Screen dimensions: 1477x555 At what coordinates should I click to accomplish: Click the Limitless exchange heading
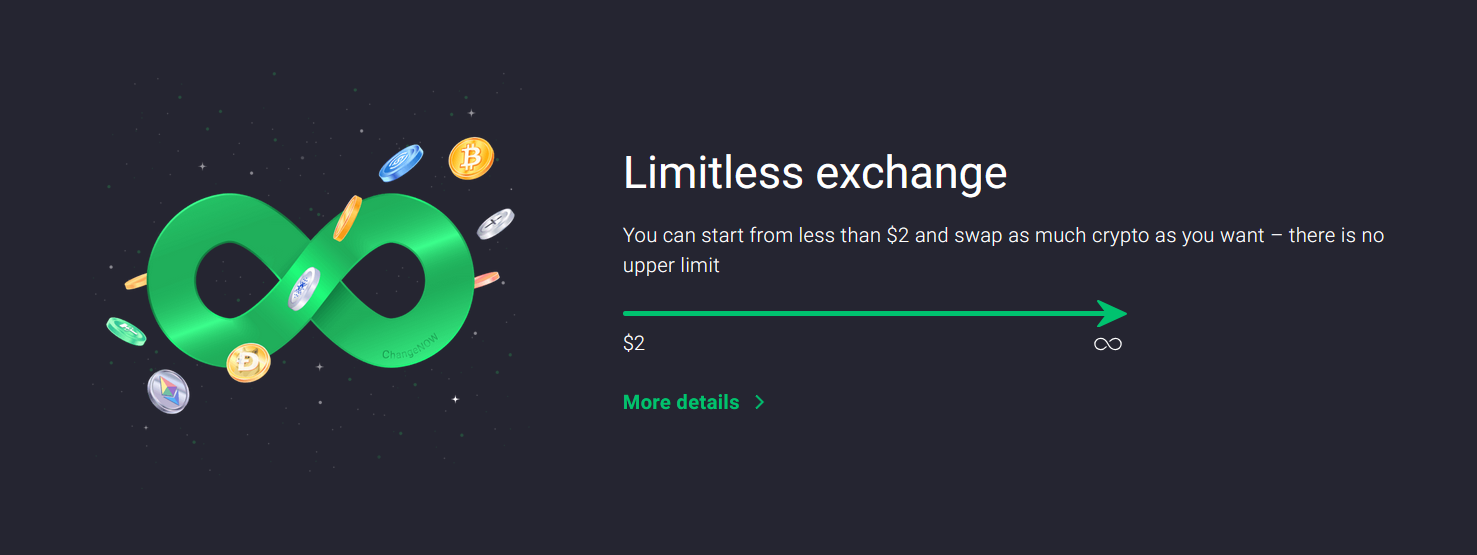tap(814, 172)
